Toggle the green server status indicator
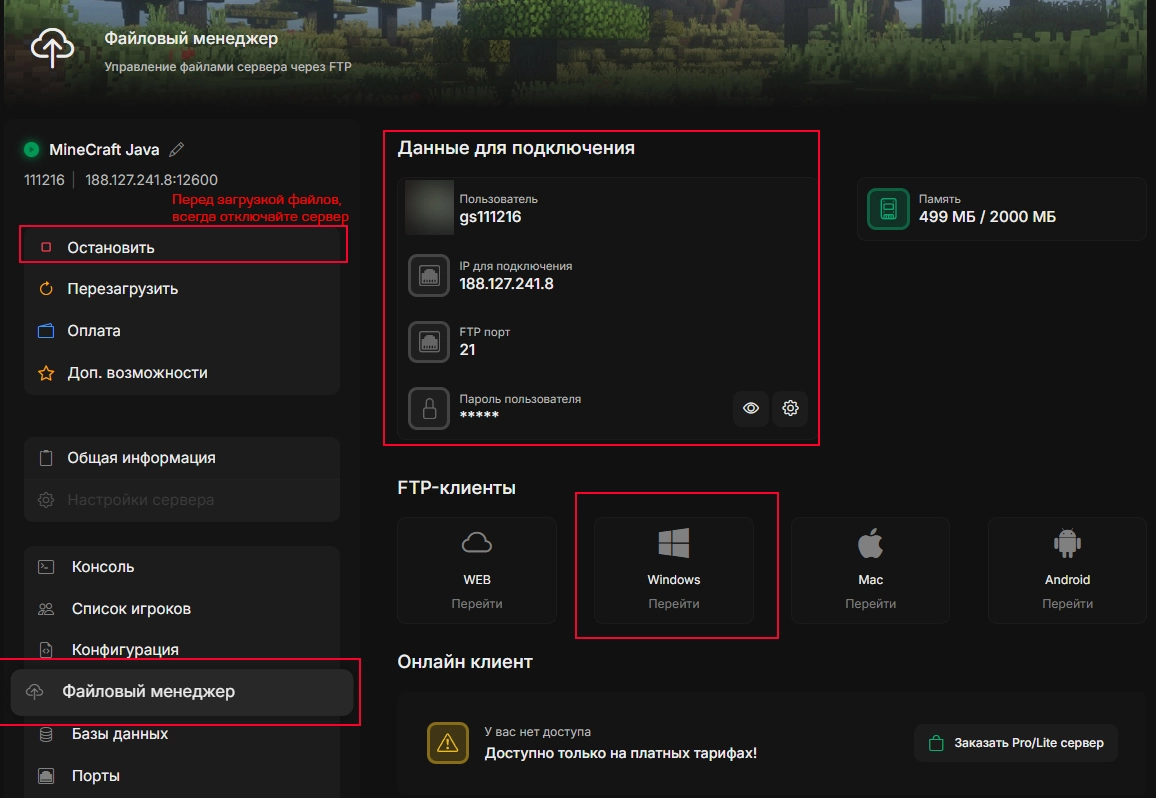The image size is (1156, 798). [30, 149]
